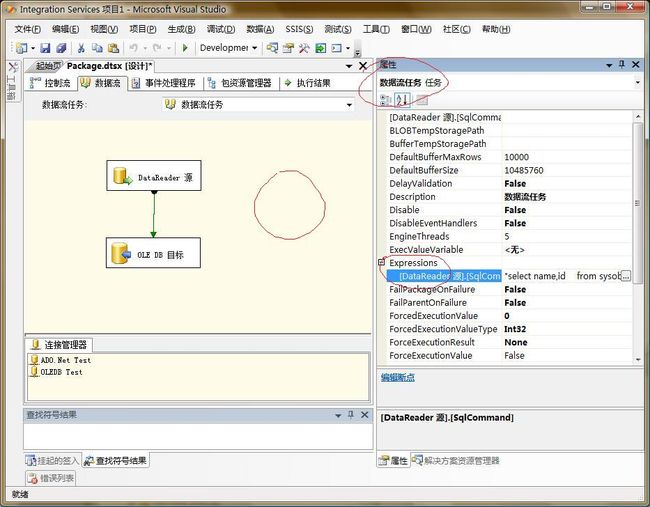Switch to 控制流 tab

(50, 83)
